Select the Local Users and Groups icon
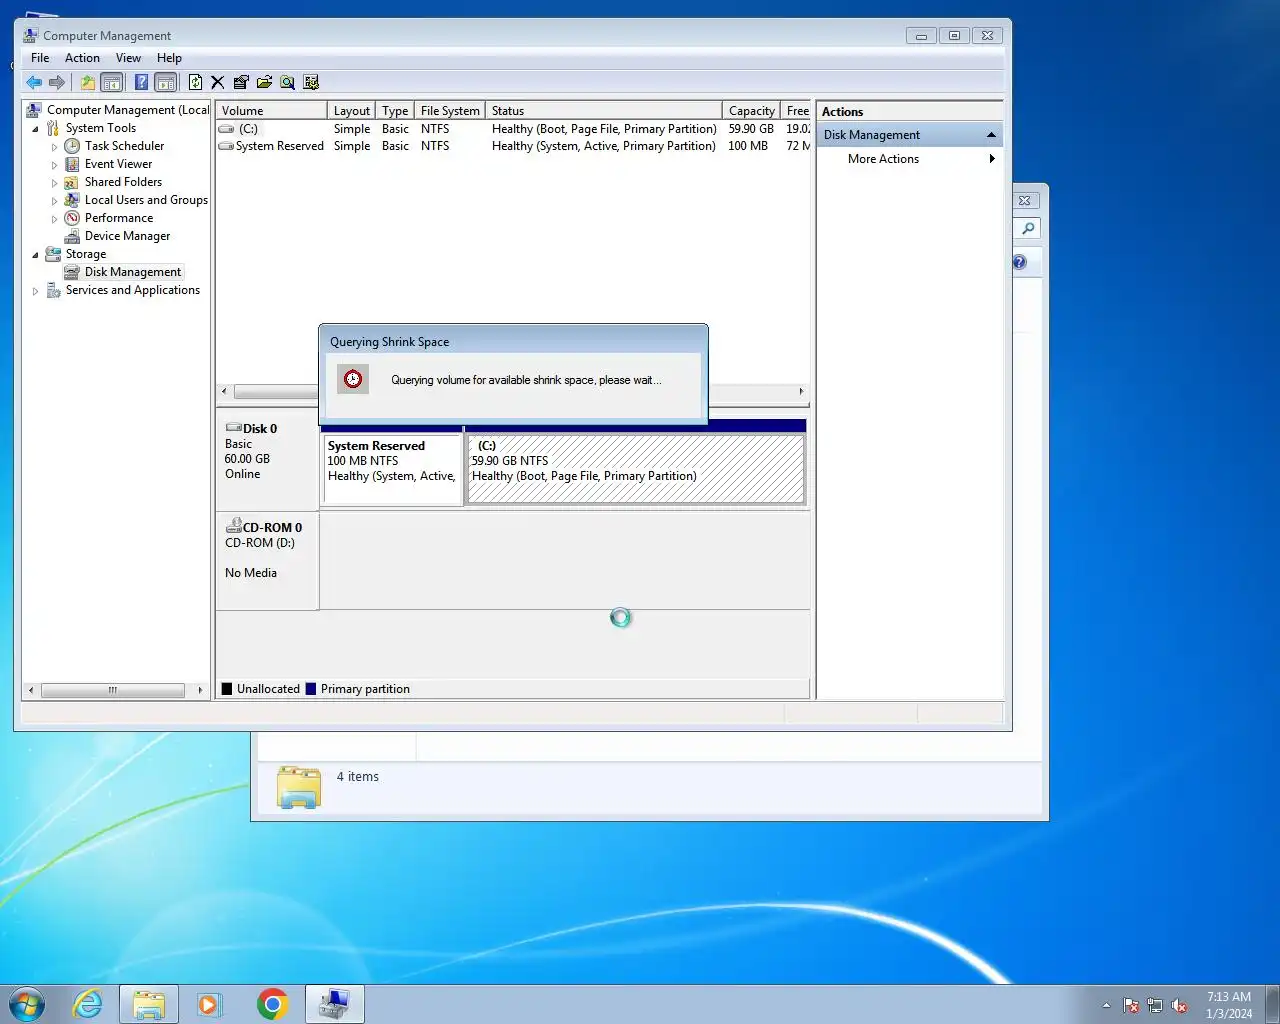Screen dimensions: 1280x1024 (72, 200)
